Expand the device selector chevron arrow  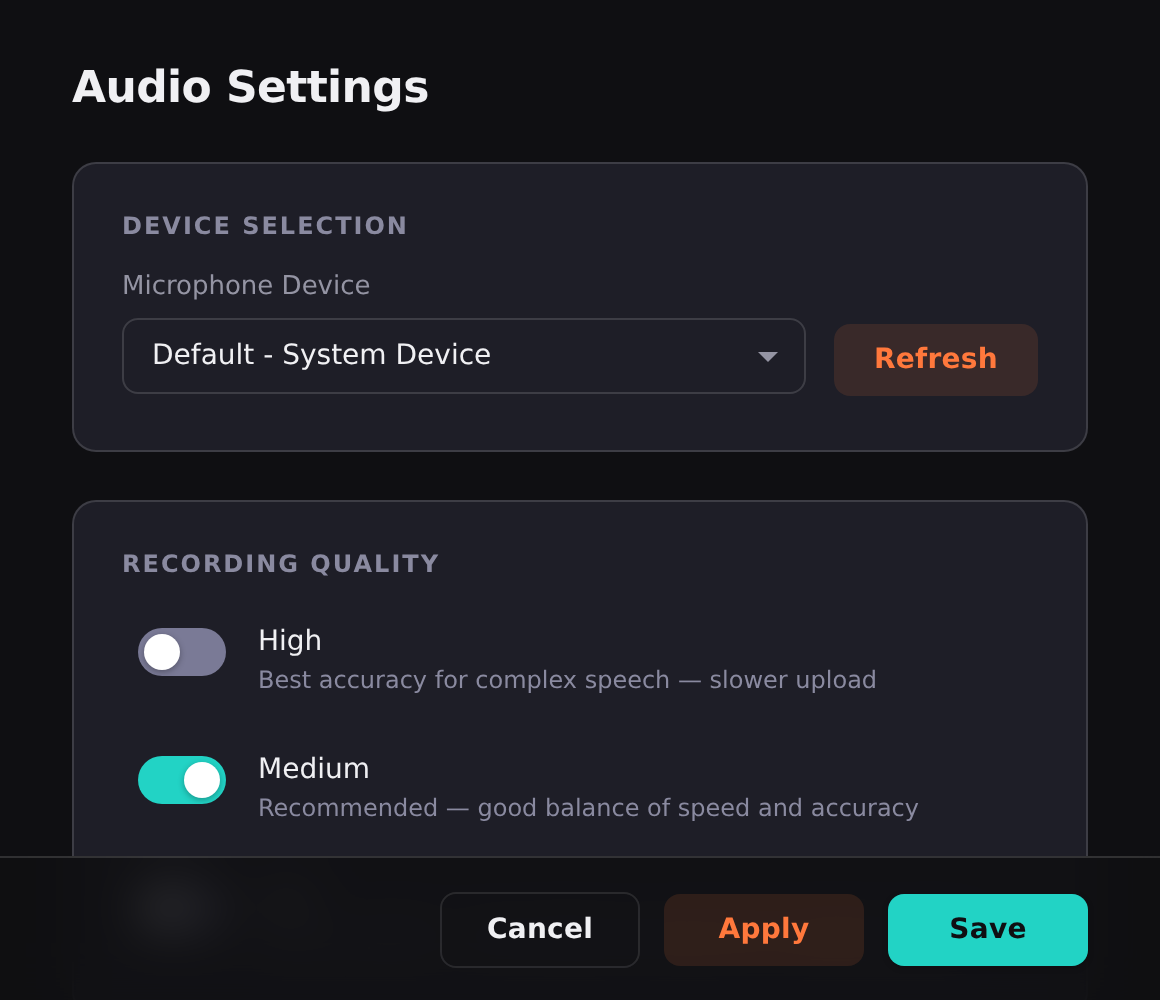tap(767, 356)
